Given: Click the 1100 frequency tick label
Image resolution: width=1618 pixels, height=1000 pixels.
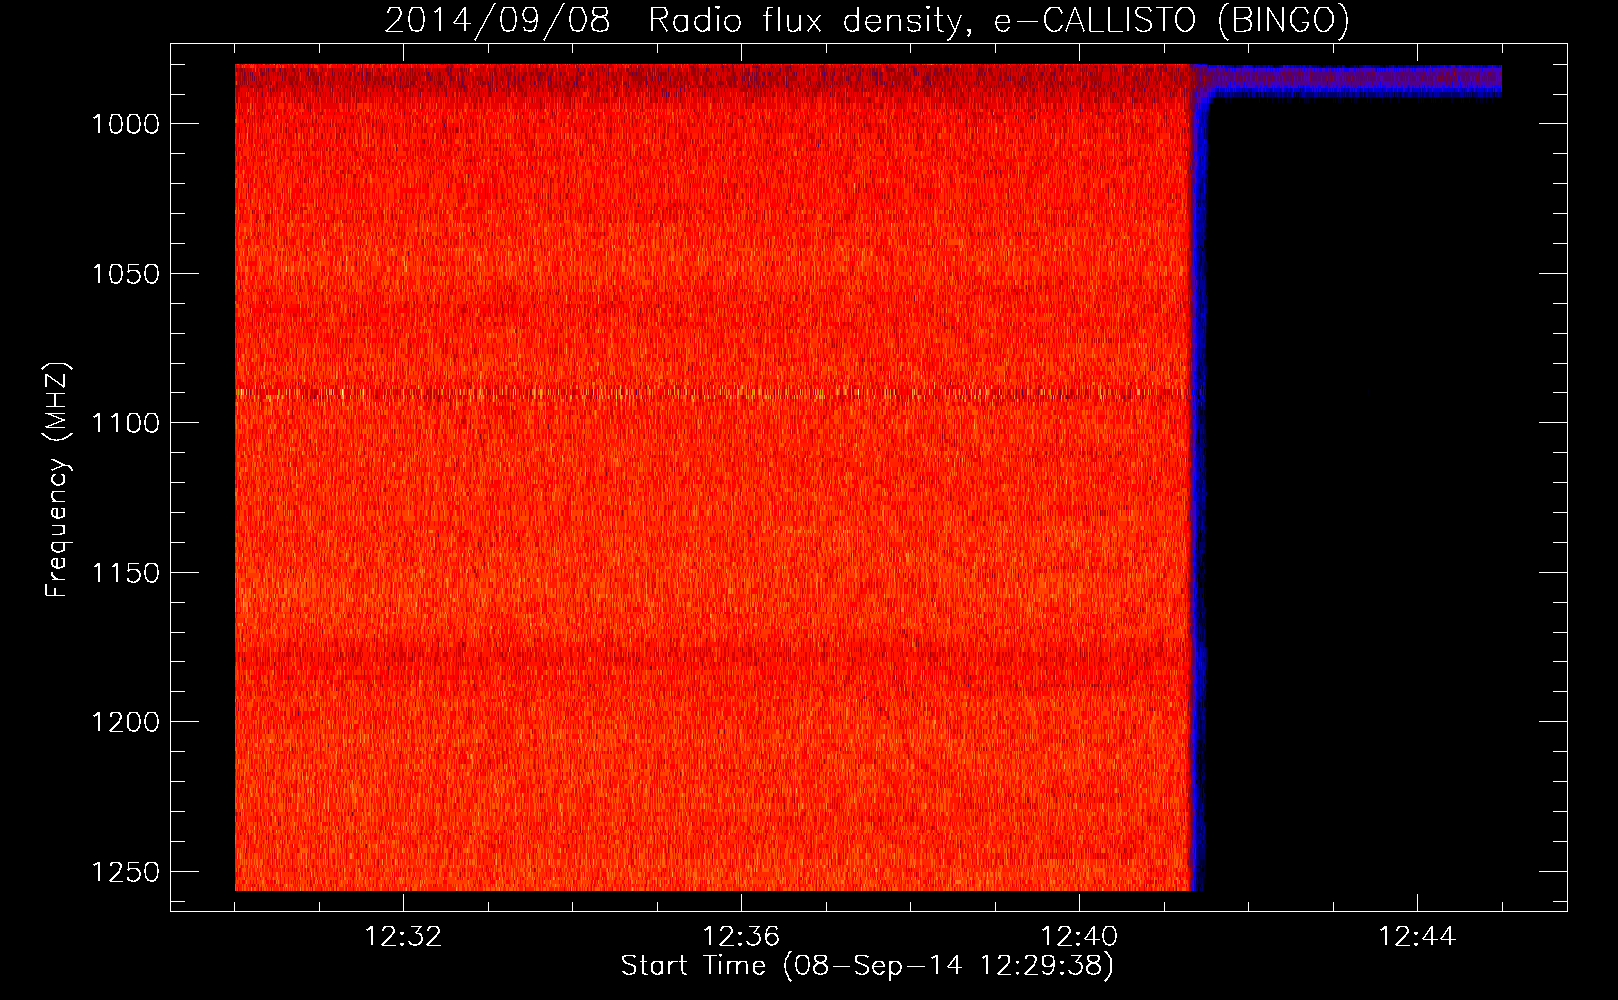Looking at the screenshot, I should point(125,423).
